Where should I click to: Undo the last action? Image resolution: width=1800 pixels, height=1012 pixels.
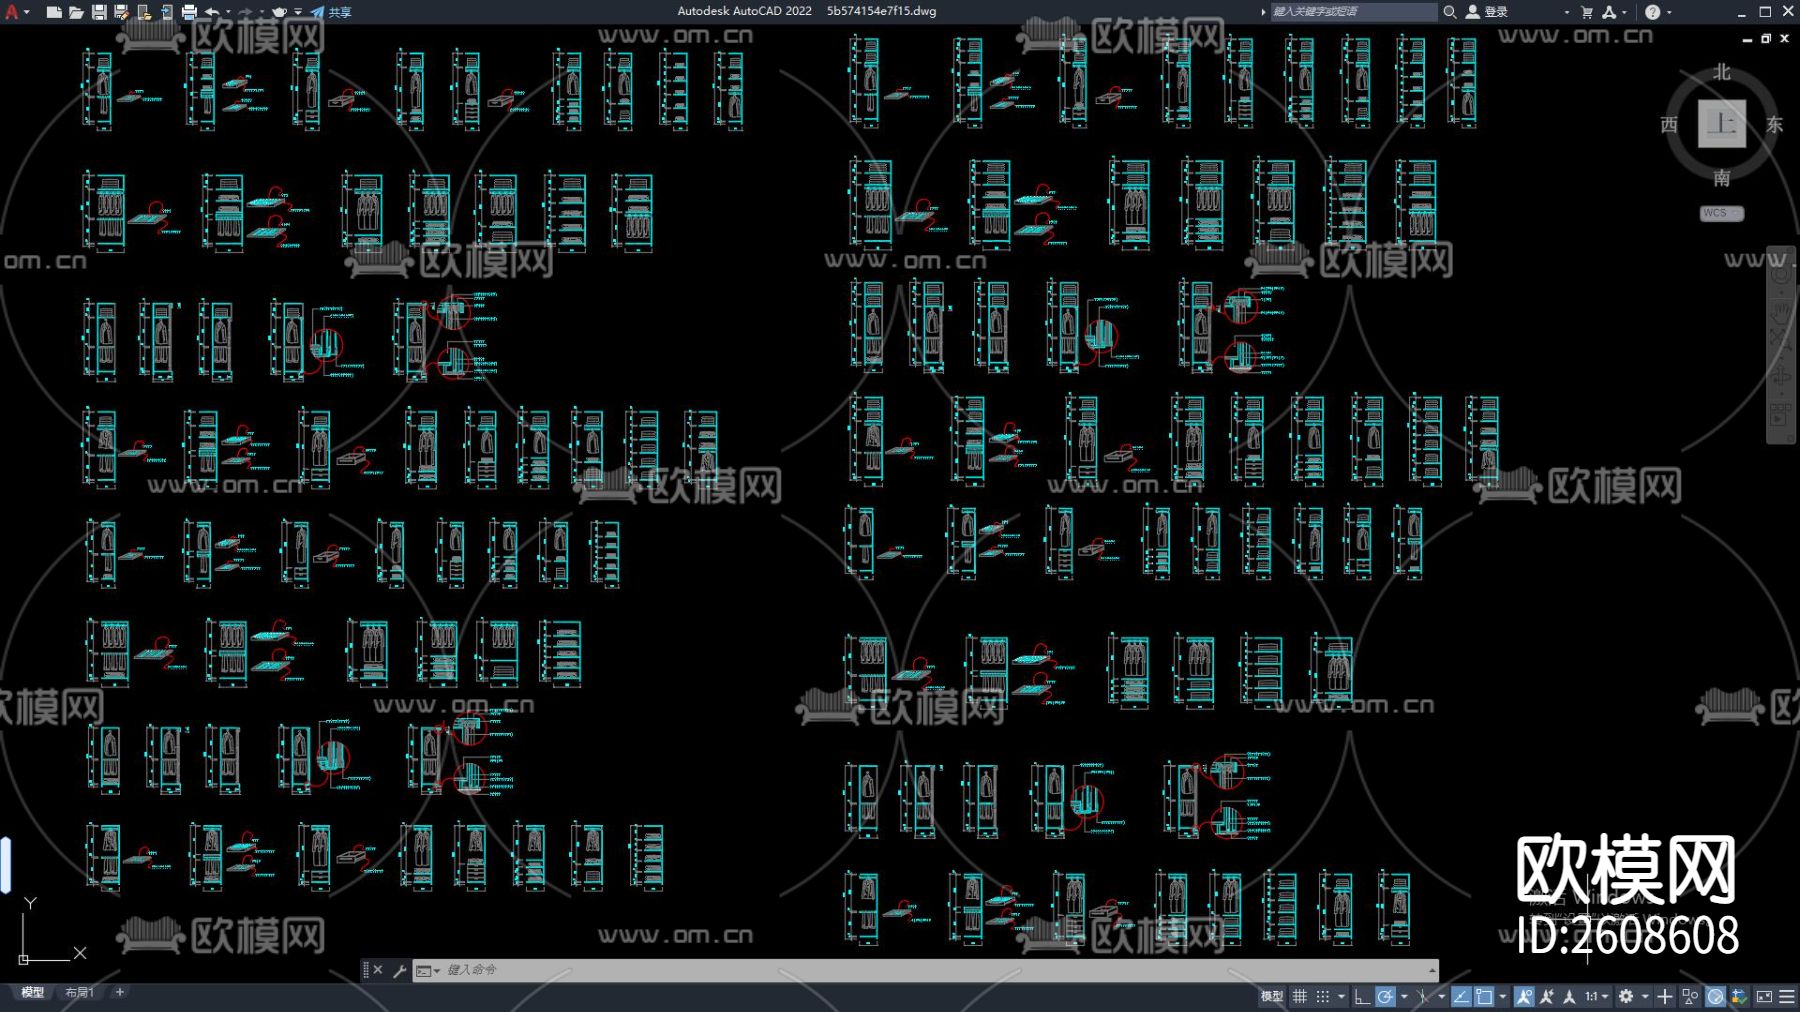pyautogui.click(x=212, y=12)
